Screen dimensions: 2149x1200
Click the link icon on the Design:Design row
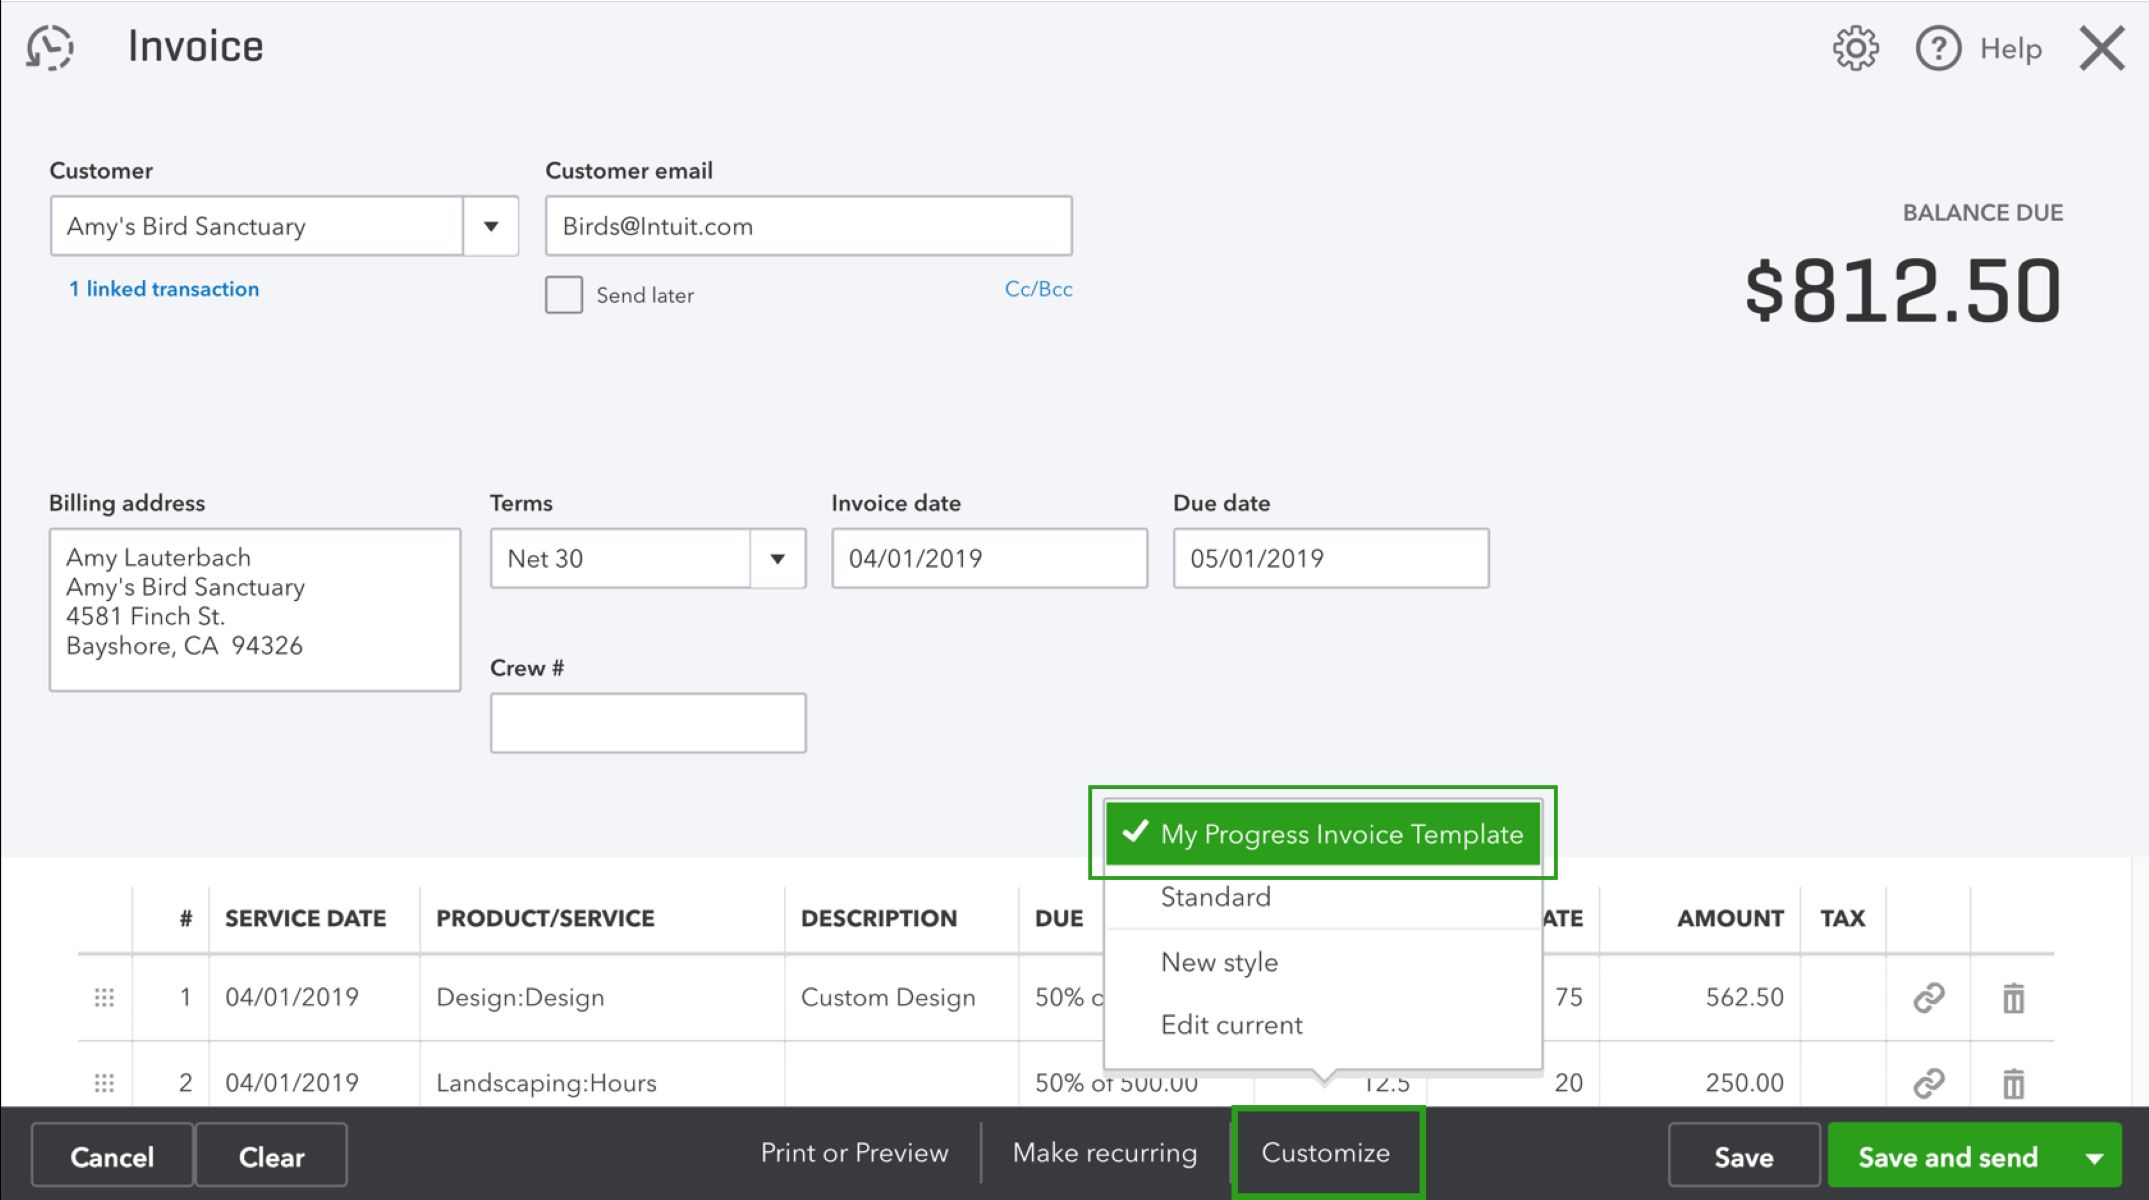pyautogui.click(x=1928, y=996)
